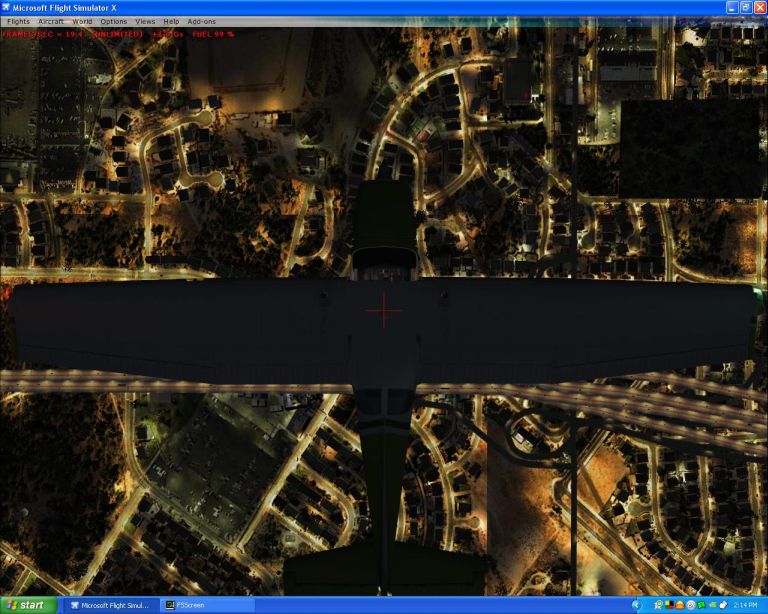Open the Options menu
This screenshot has width=768, height=614.
pyautogui.click(x=114, y=22)
